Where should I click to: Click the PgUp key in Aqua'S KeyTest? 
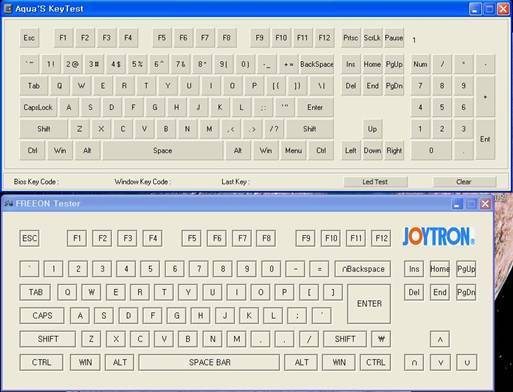pyautogui.click(x=394, y=64)
